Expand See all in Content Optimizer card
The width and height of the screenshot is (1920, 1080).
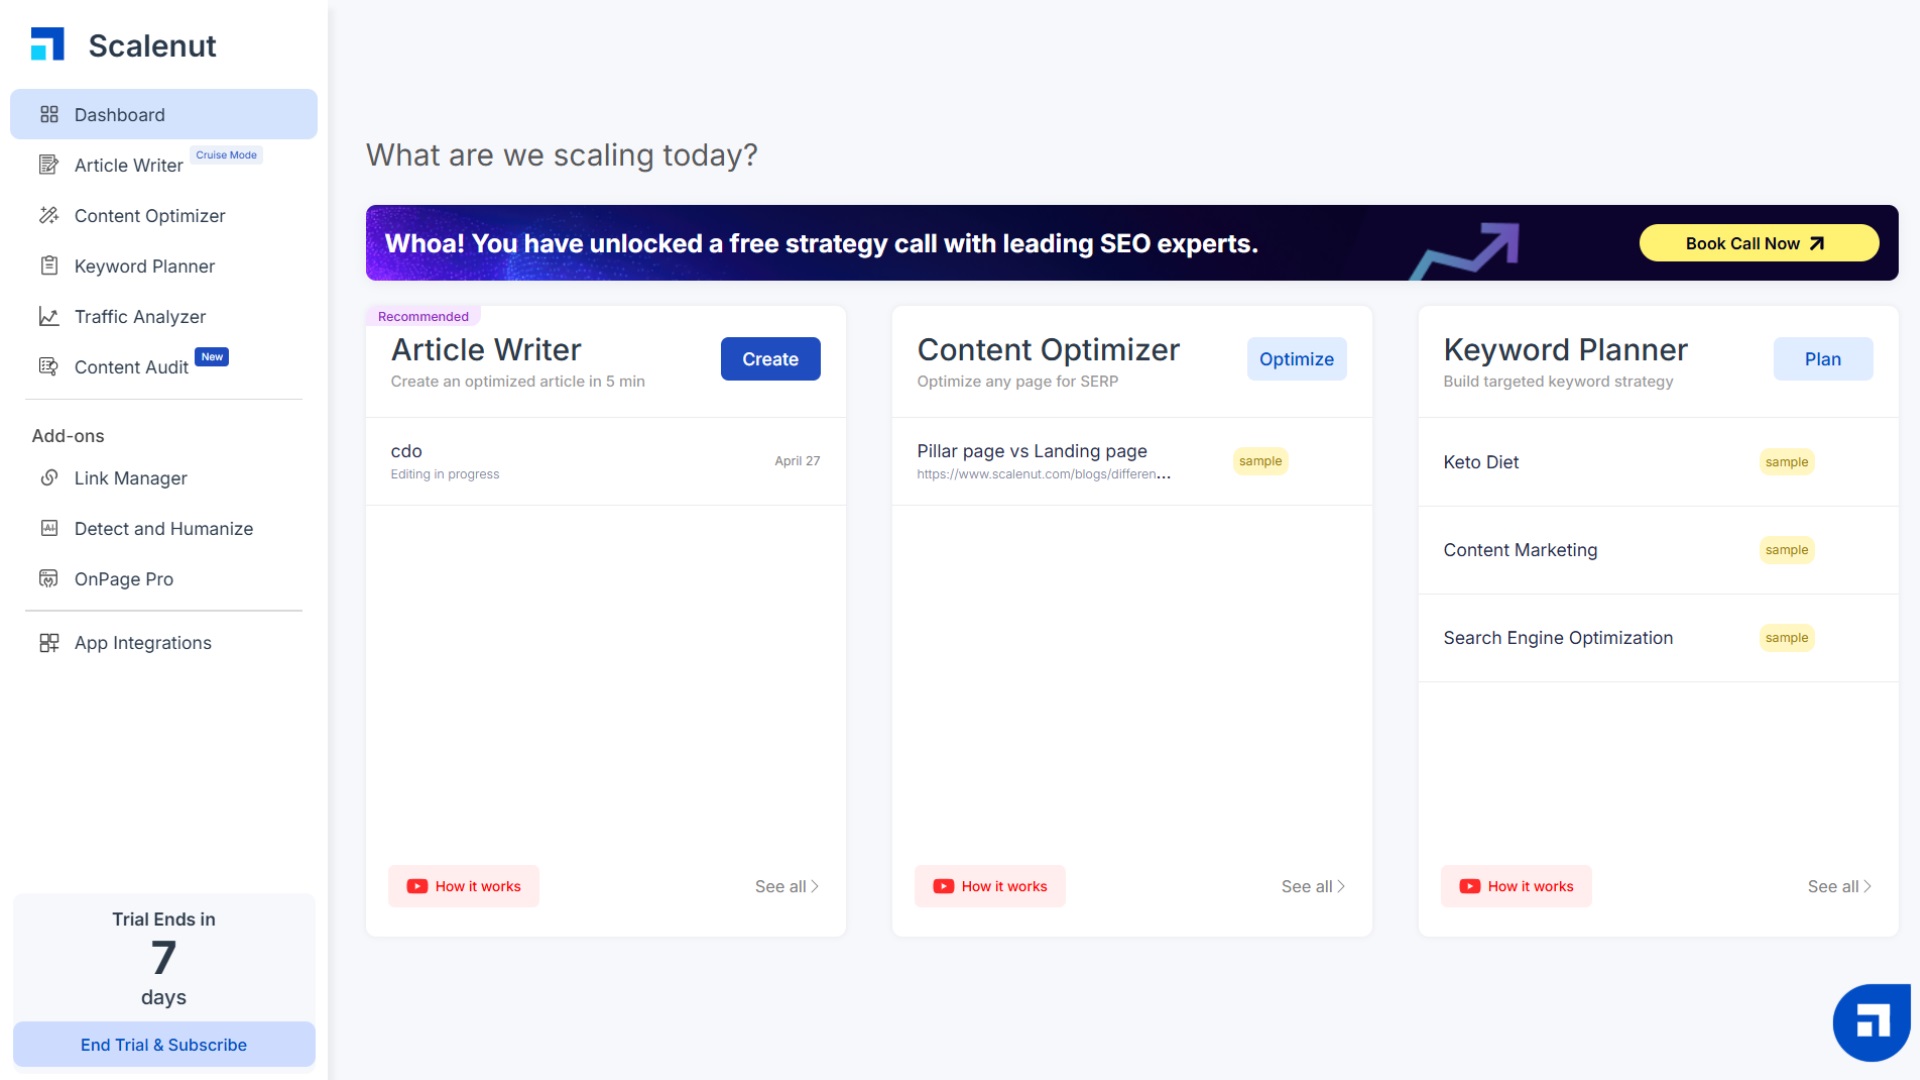click(x=1312, y=887)
